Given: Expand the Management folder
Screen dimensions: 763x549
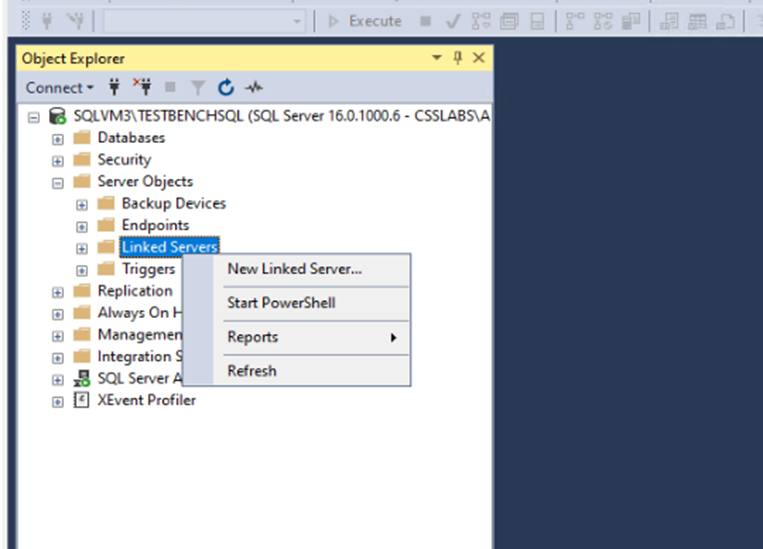Looking at the screenshot, I should [x=57, y=336].
